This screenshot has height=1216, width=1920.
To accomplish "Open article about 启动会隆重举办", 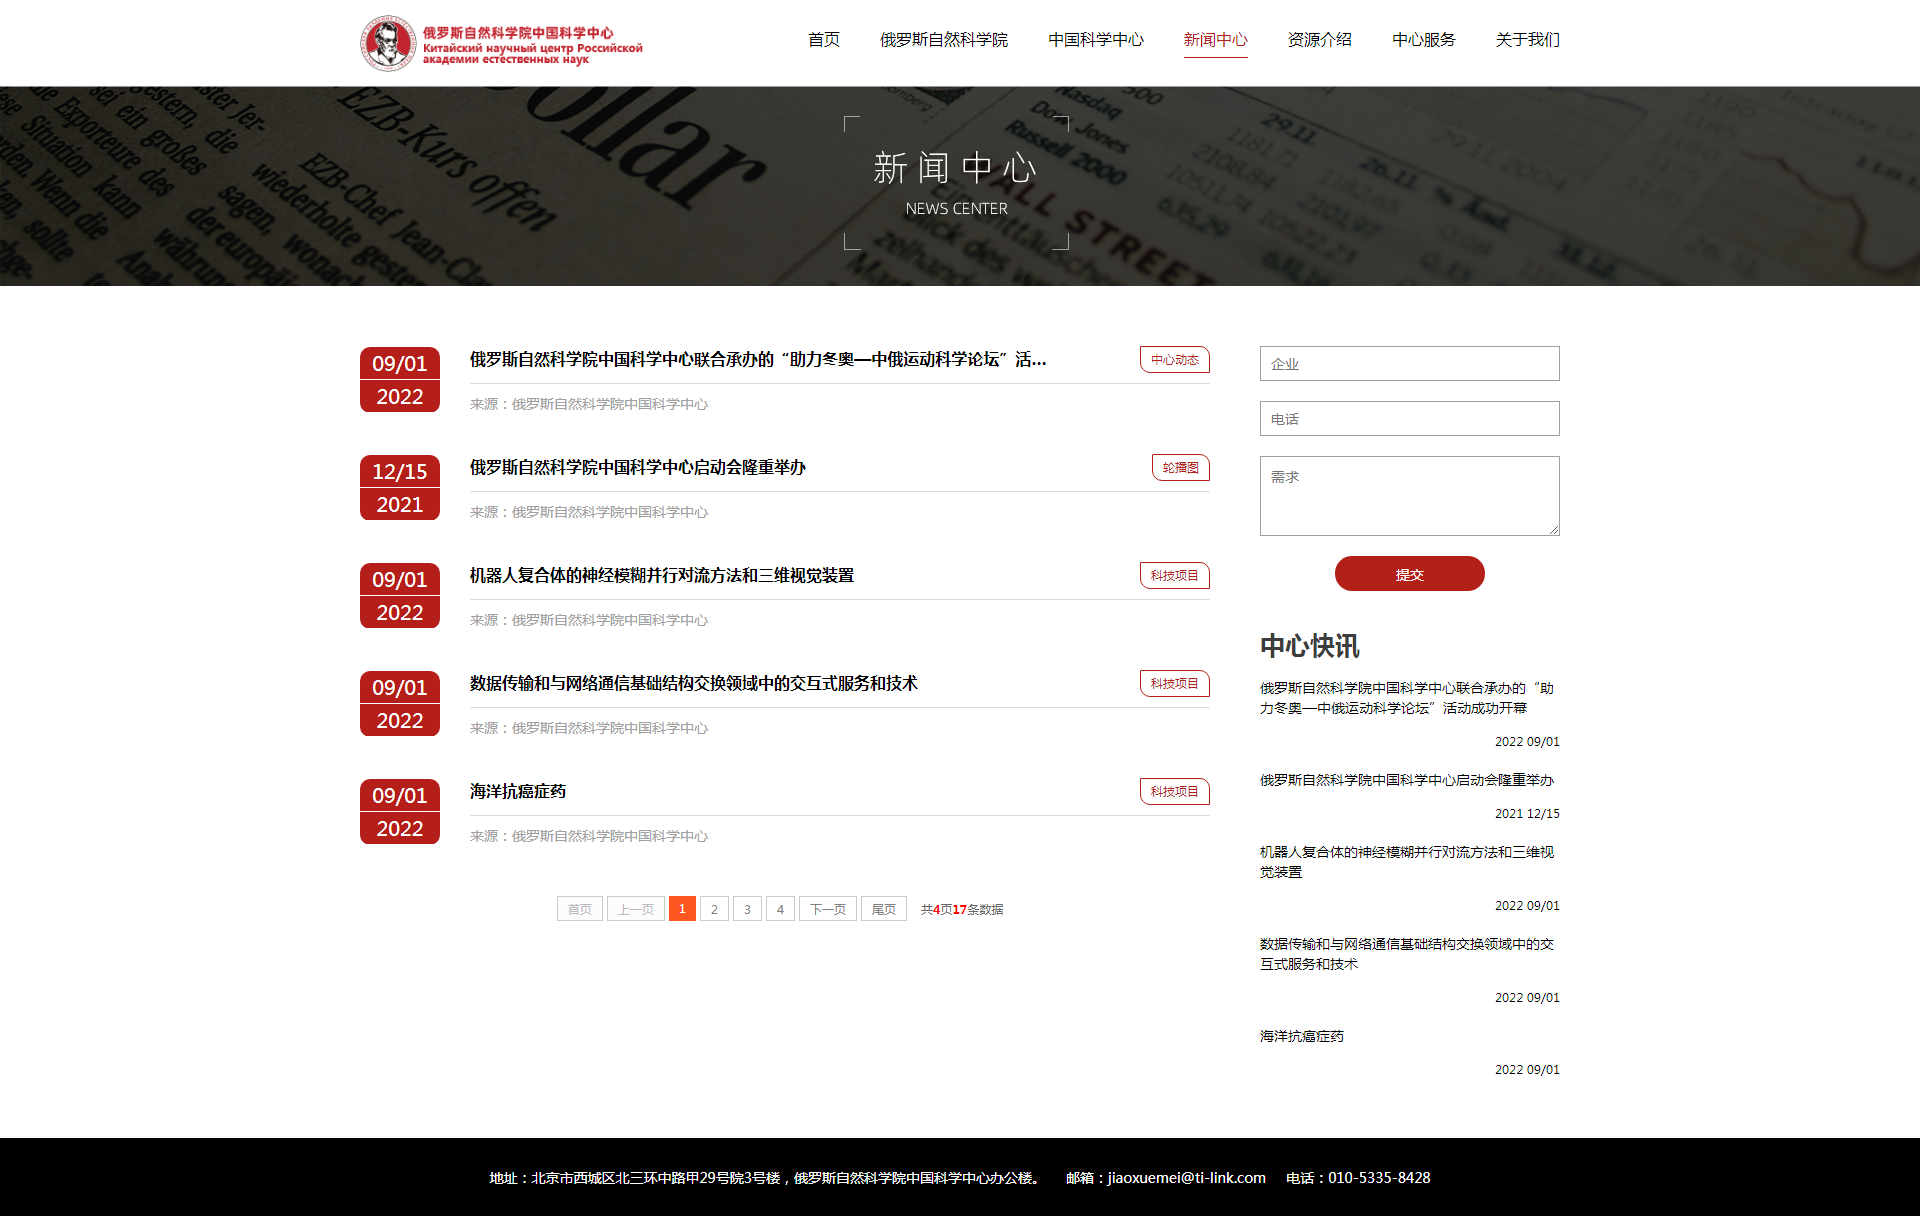I will (637, 467).
